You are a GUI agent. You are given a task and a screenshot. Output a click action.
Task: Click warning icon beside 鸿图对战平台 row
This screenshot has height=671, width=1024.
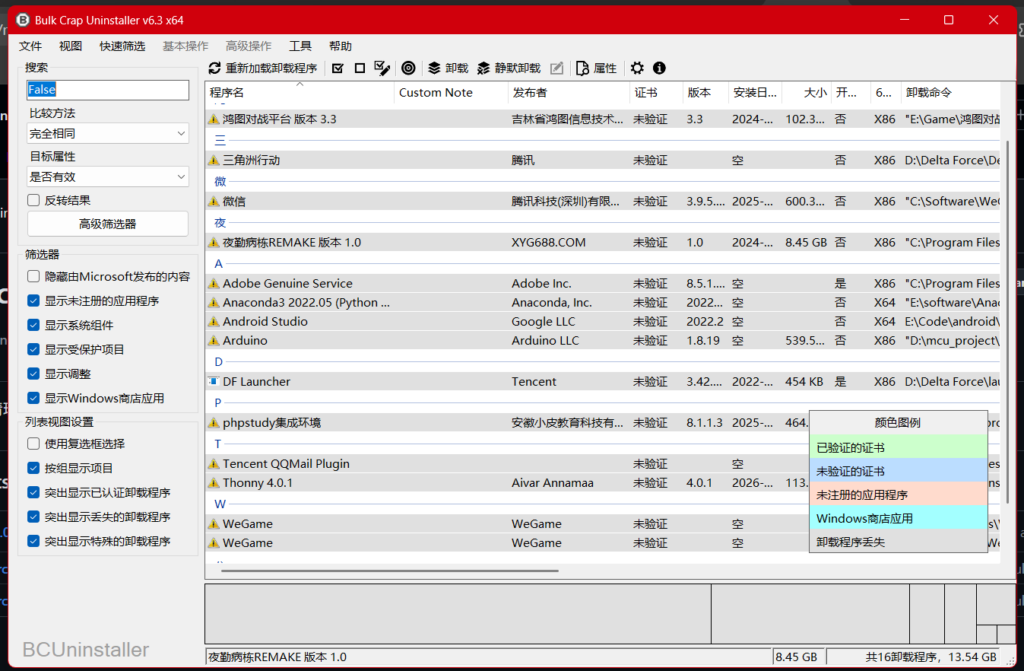[214, 119]
